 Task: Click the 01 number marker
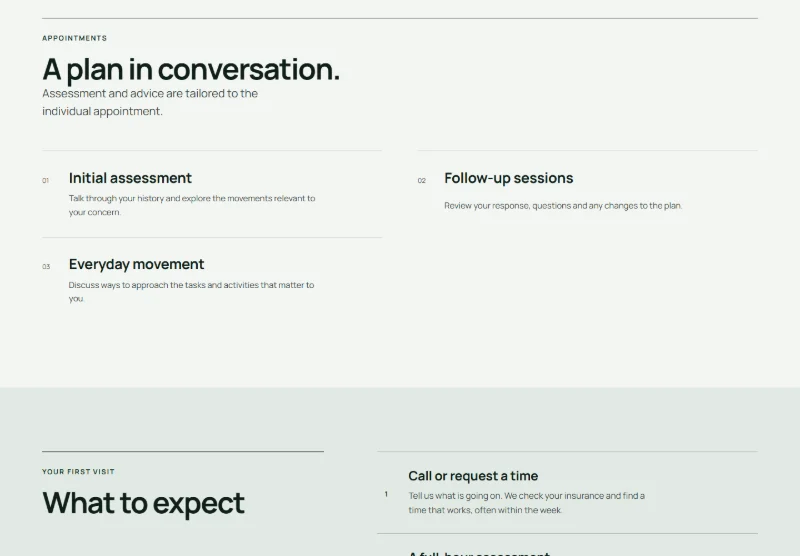click(45, 181)
